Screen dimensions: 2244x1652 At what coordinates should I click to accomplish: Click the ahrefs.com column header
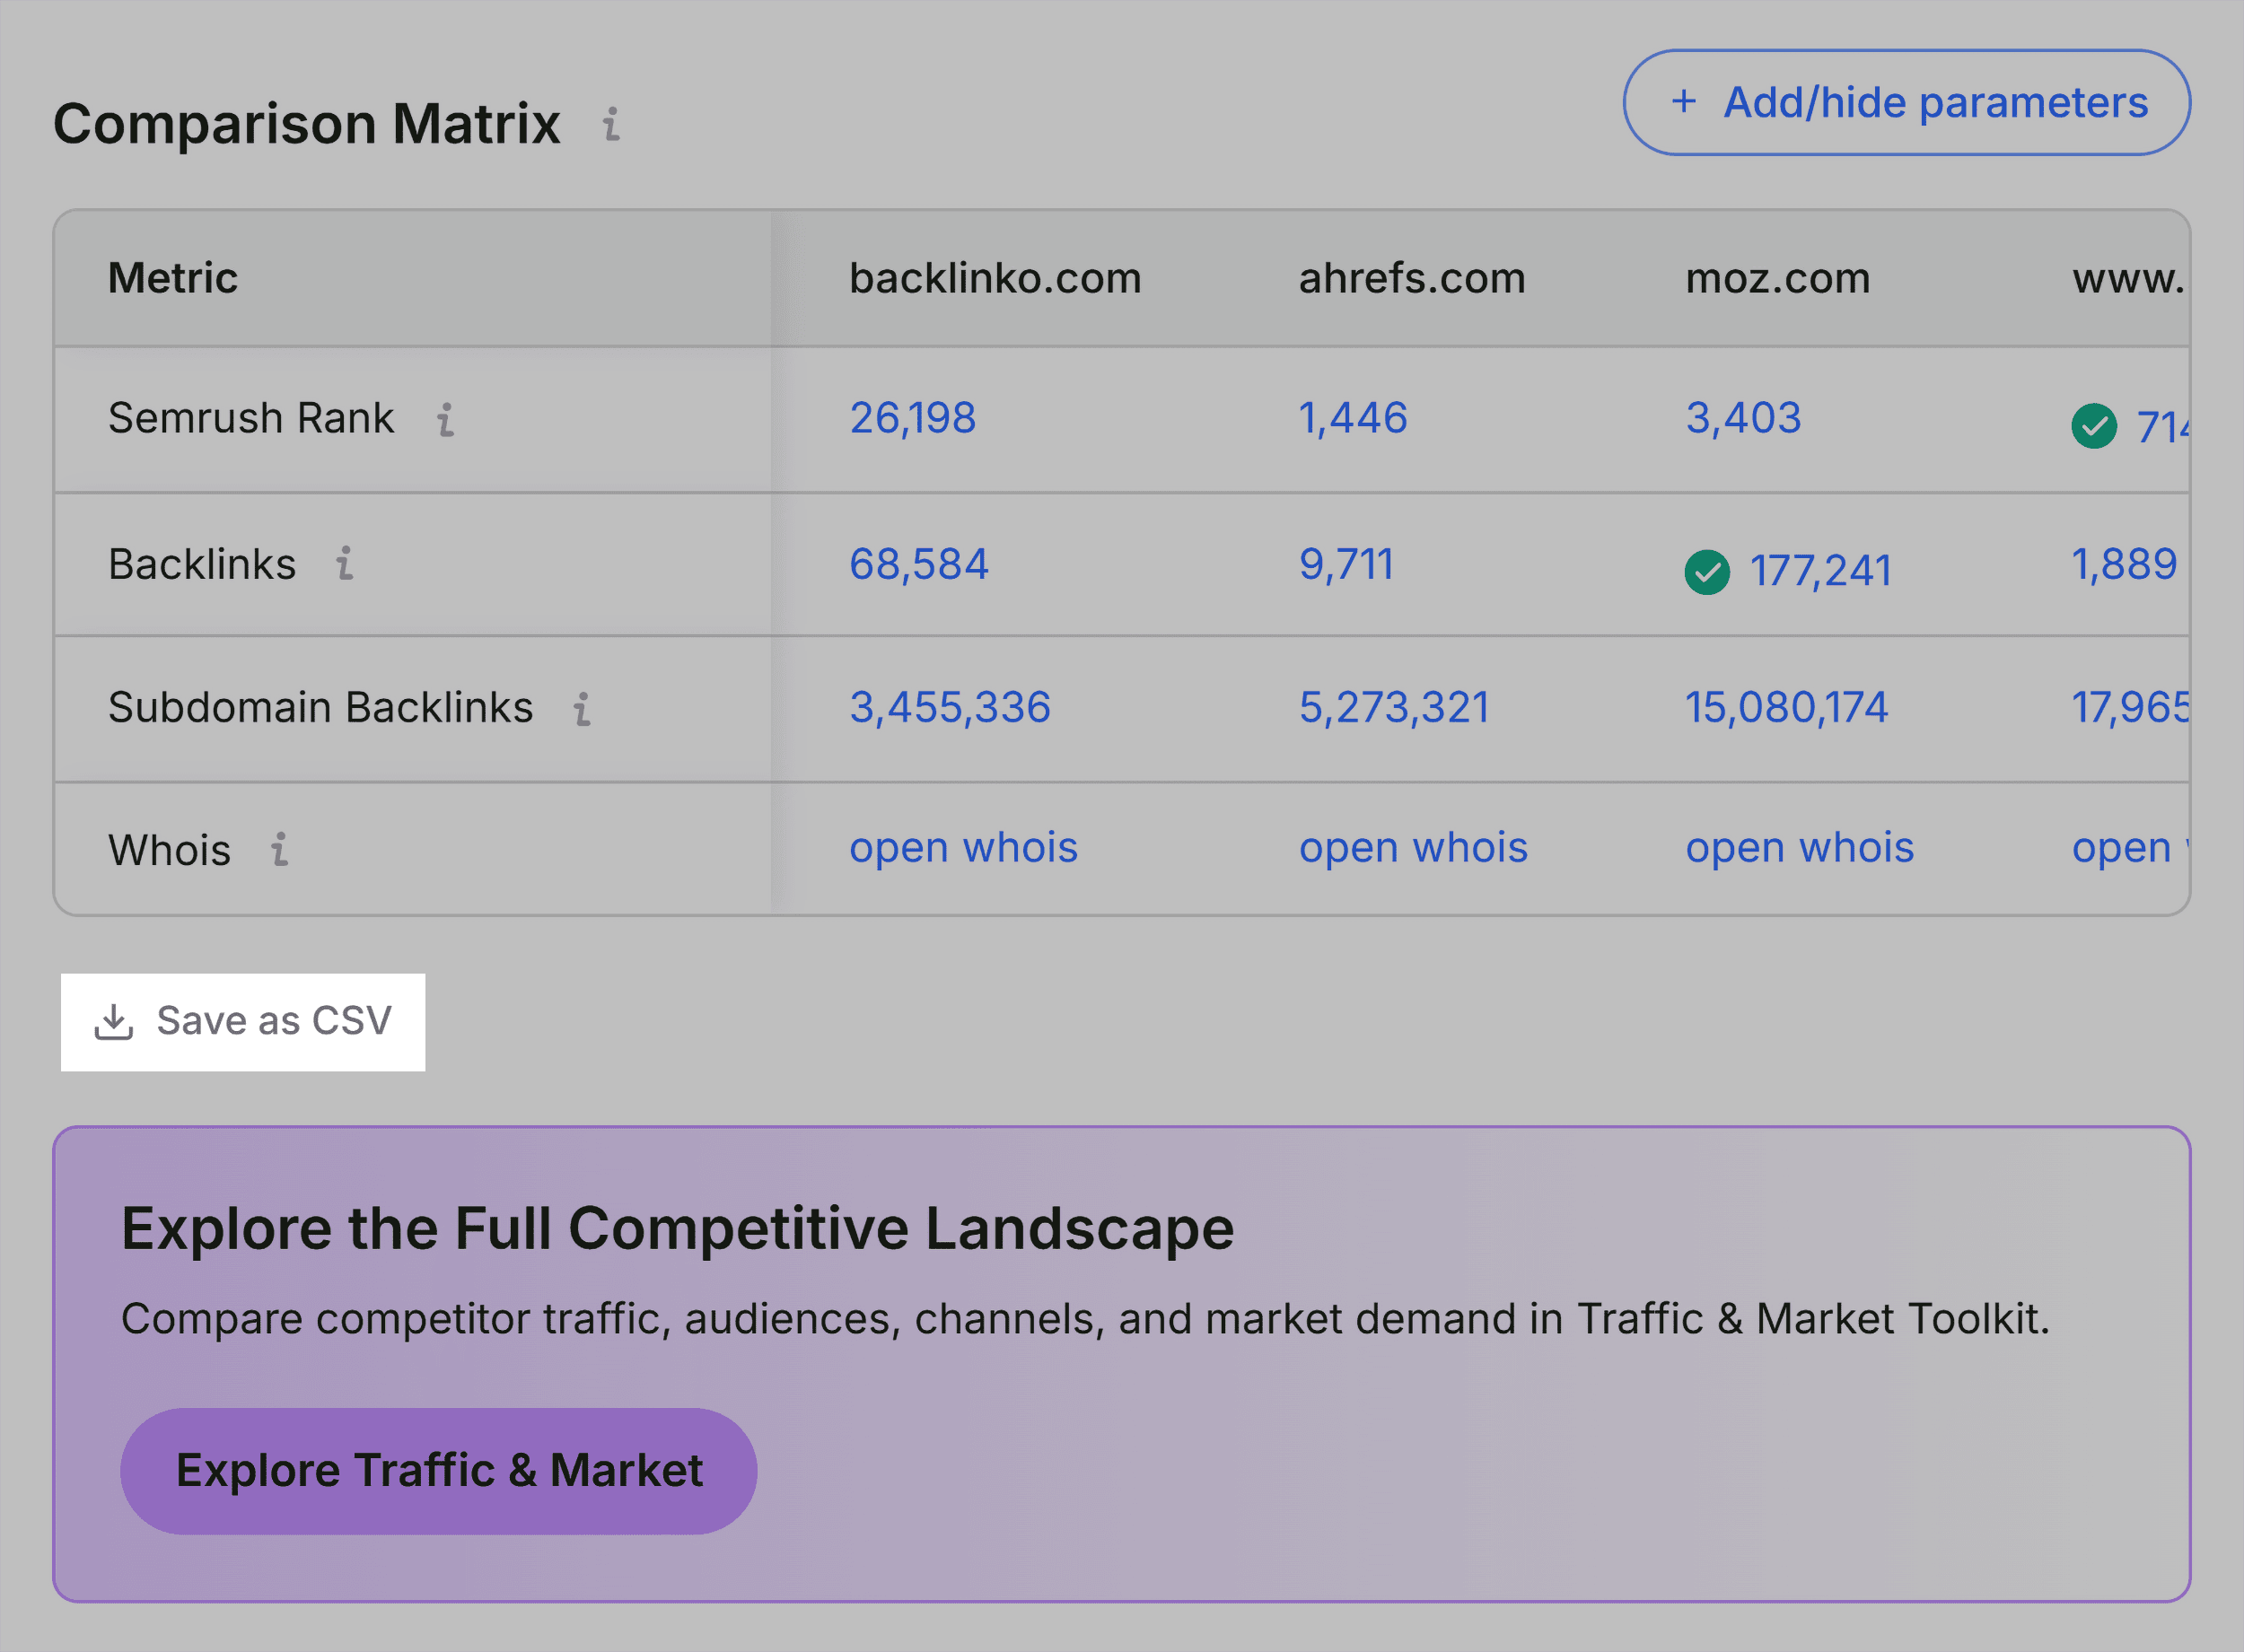[1412, 278]
